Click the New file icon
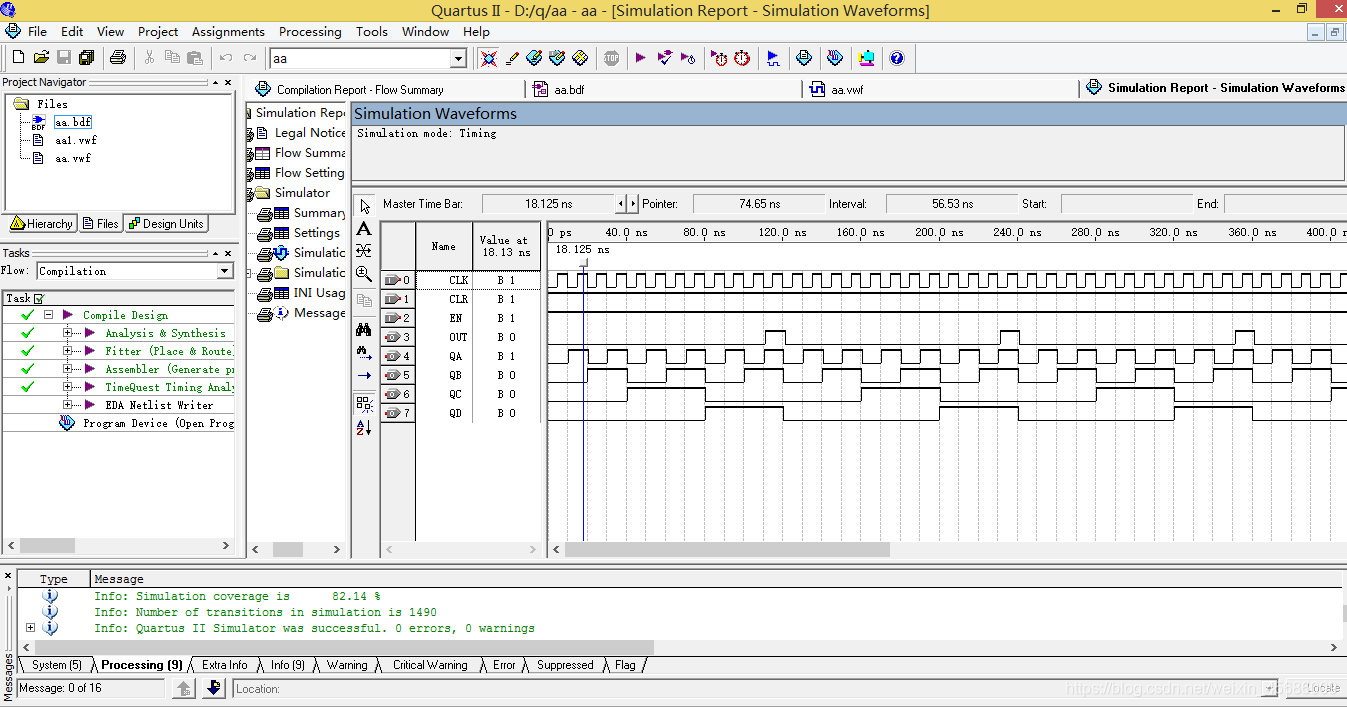Screen dimensions: 1347x707 coord(19,58)
